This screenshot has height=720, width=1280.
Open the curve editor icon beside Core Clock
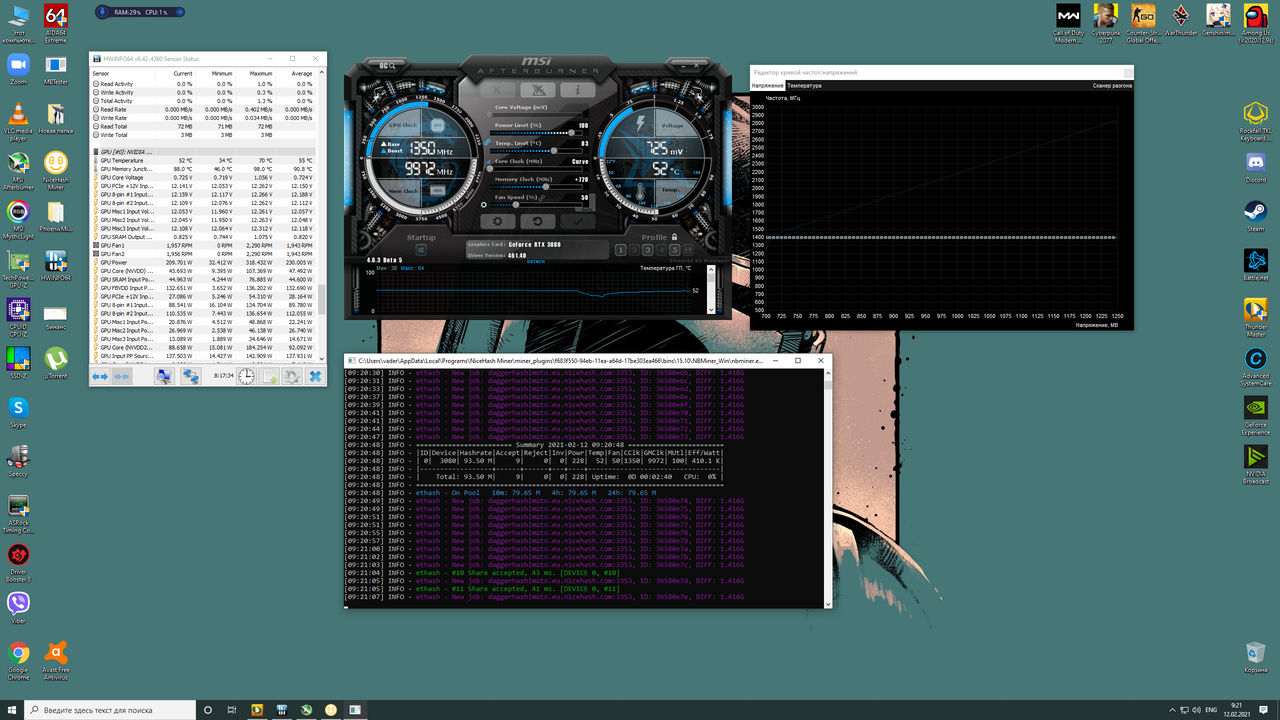click(488, 162)
